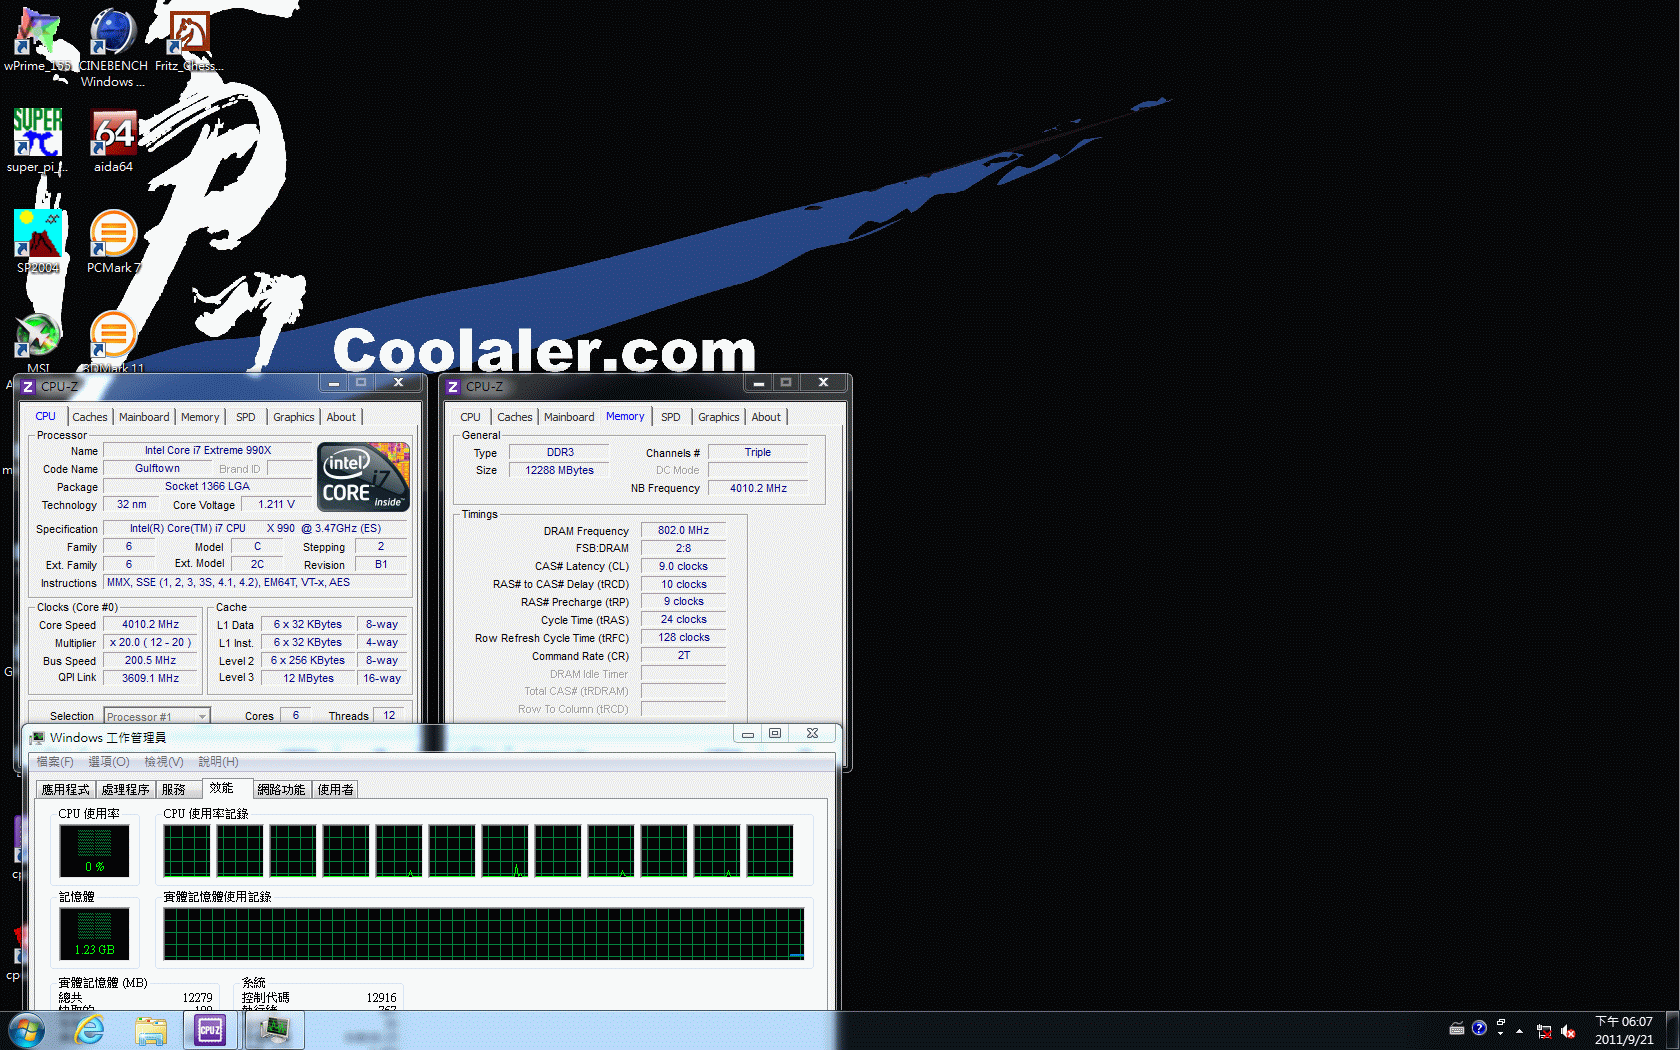
Task: Click the Windows Start orb
Action: (x=26, y=1030)
